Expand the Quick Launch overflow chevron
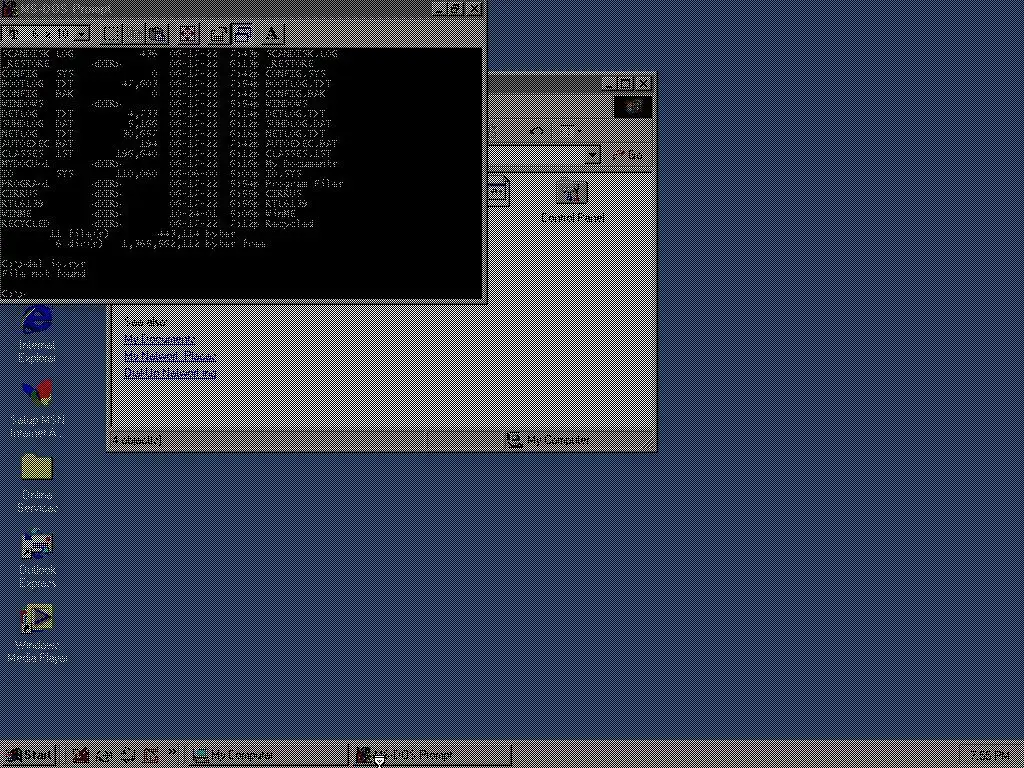 [x=172, y=752]
